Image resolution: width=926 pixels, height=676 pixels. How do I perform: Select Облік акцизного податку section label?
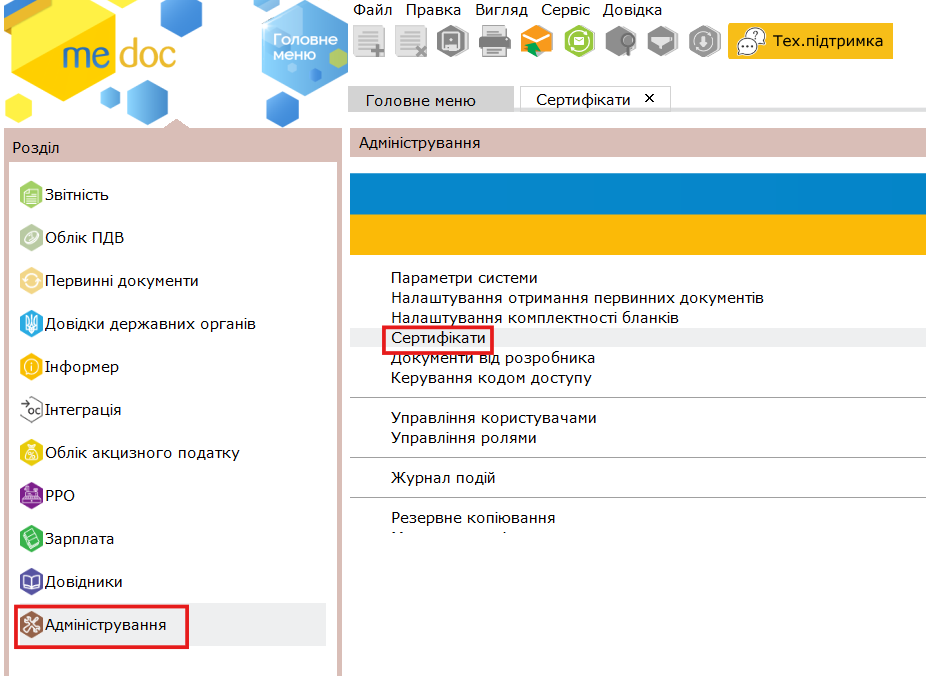click(142, 453)
